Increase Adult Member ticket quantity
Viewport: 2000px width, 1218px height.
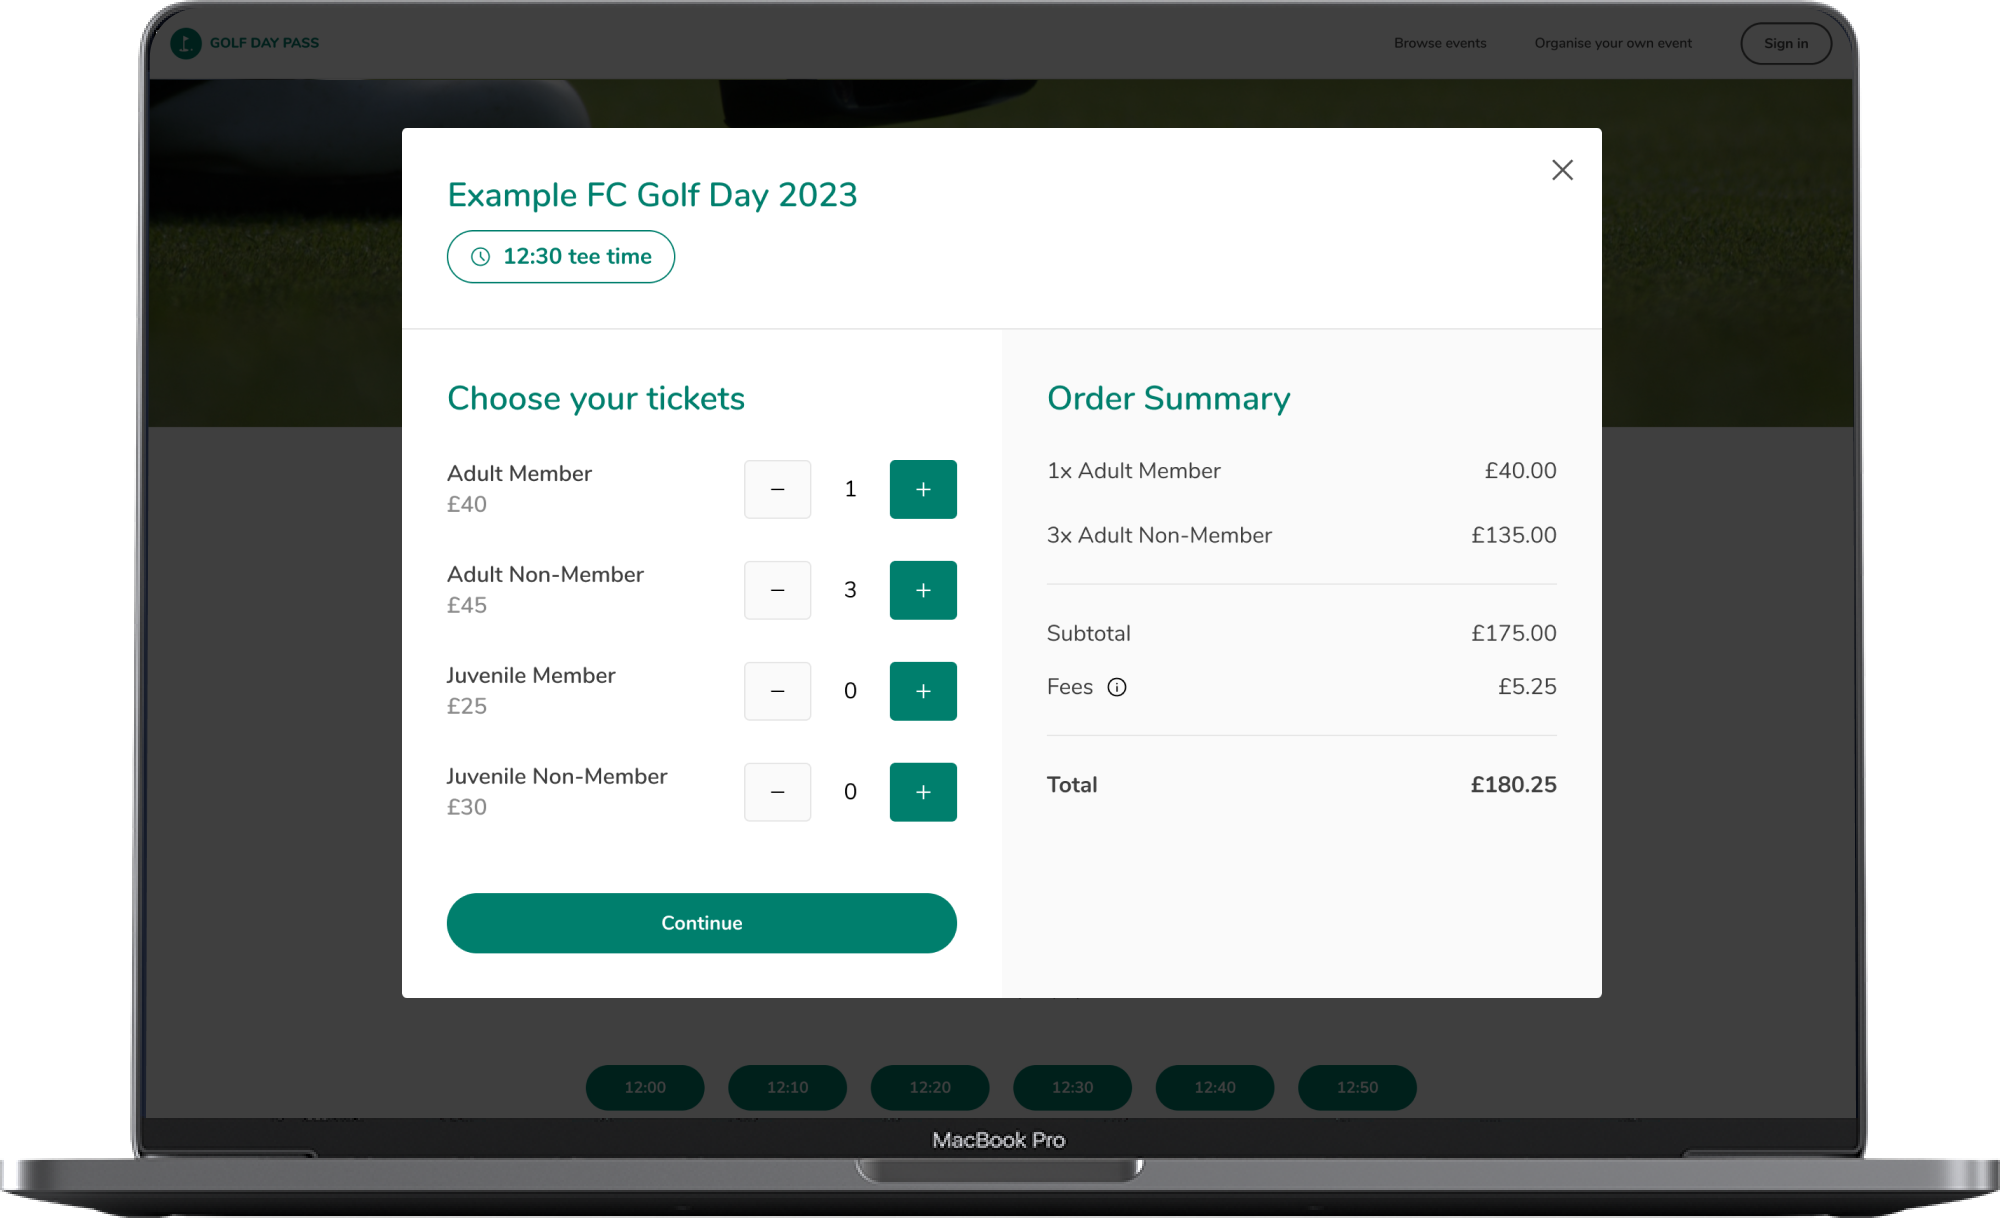point(922,489)
